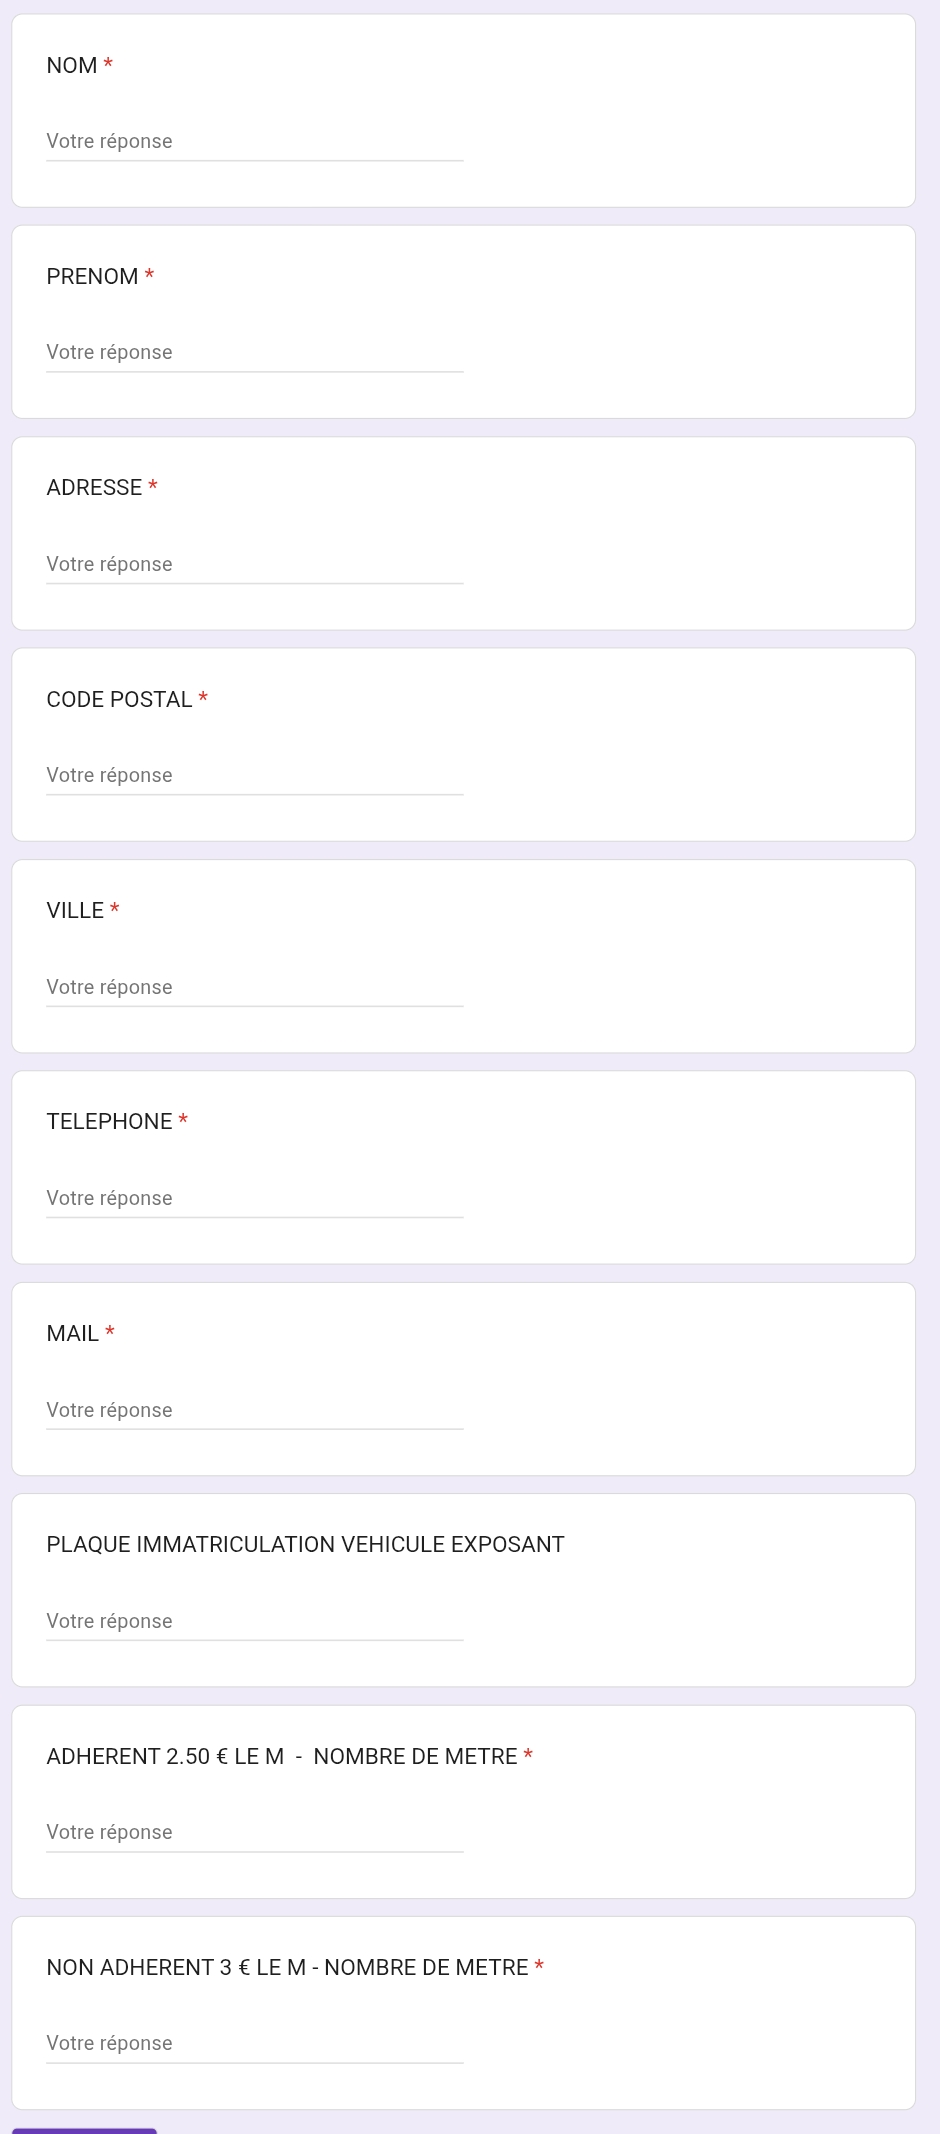940x2134 pixels.
Task: Select the ADRESSE question label text
Action: pyautogui.click(x=94, y=488)
